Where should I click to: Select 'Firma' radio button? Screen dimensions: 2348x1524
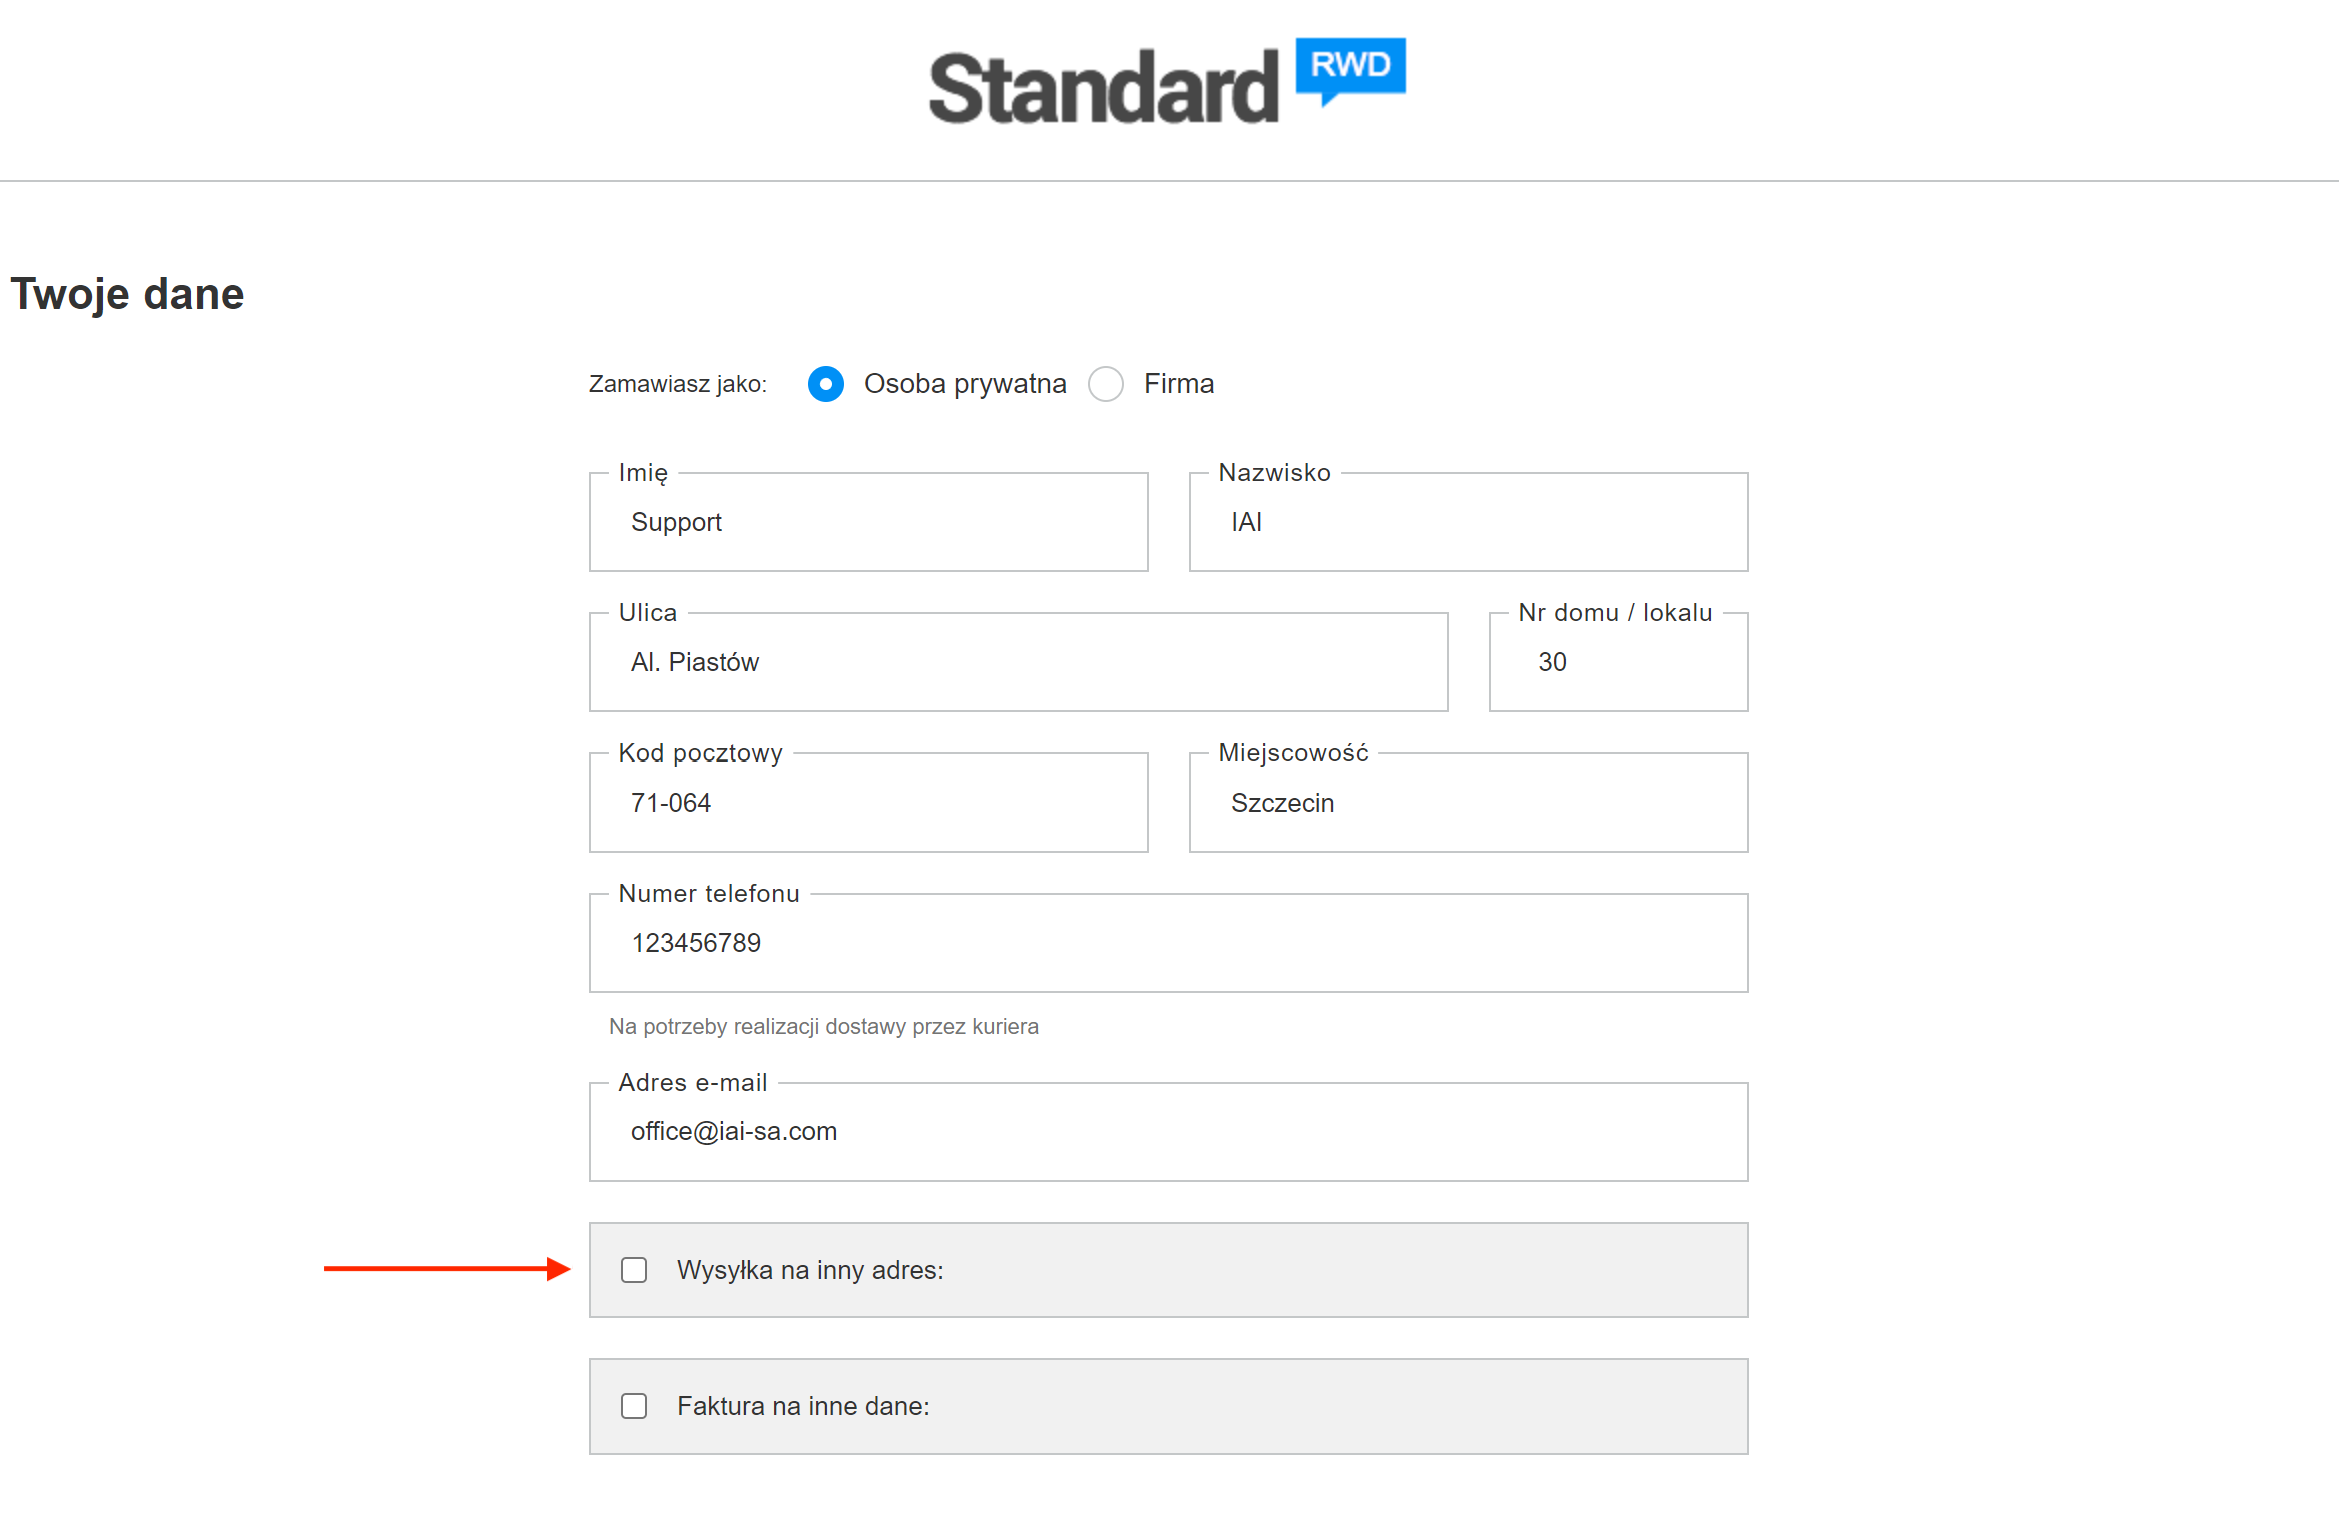[1104, 383]
